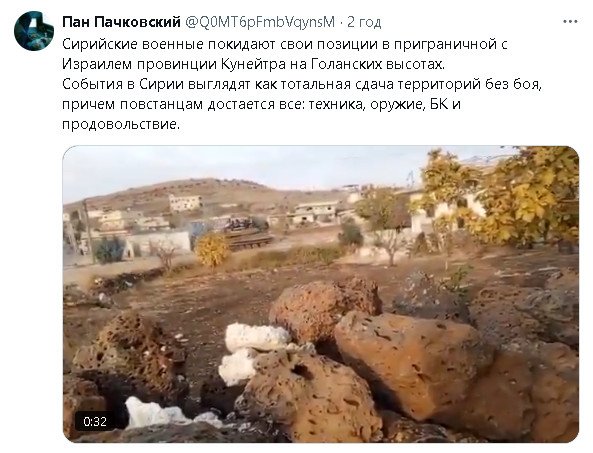
Task: Open the '2 год' timestamp link
Action: point(364,22)
